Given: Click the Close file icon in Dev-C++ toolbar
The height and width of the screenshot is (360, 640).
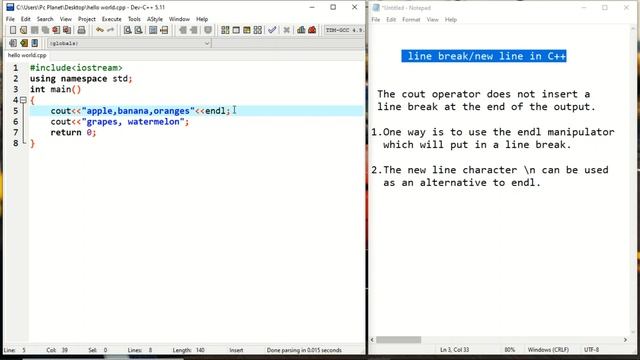Looking at the screenshot, I should pyautogui.click(x=56, y=30).
